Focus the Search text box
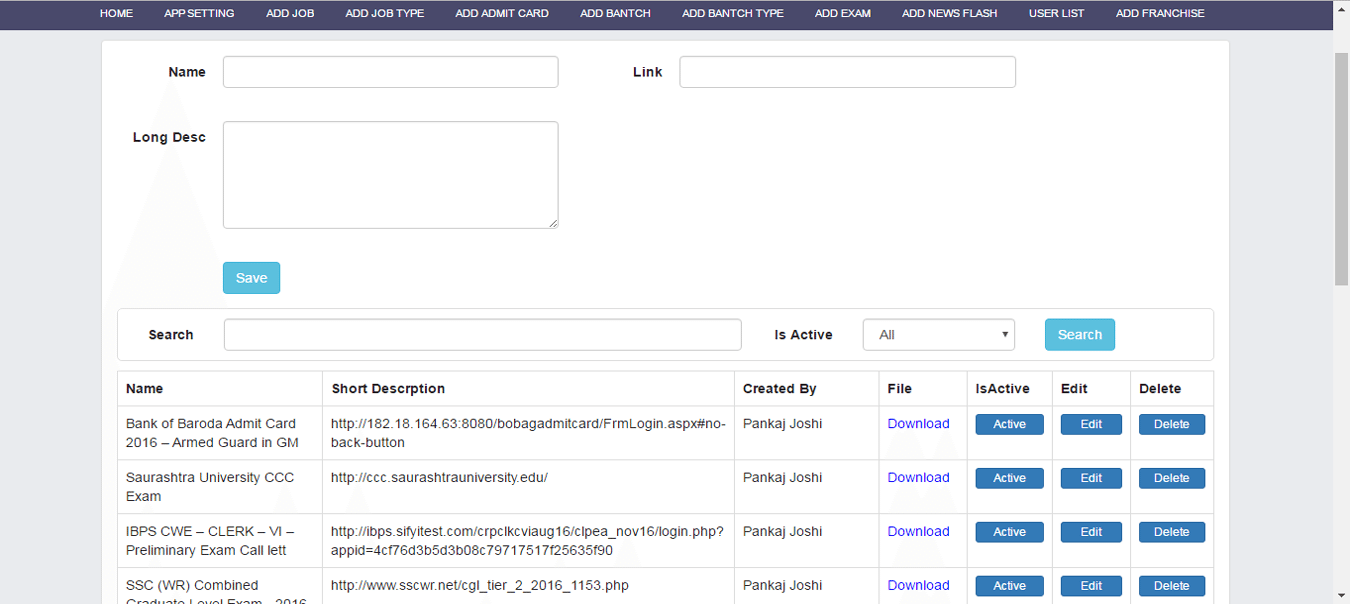The image size is (1350, 604). [482, 335]
